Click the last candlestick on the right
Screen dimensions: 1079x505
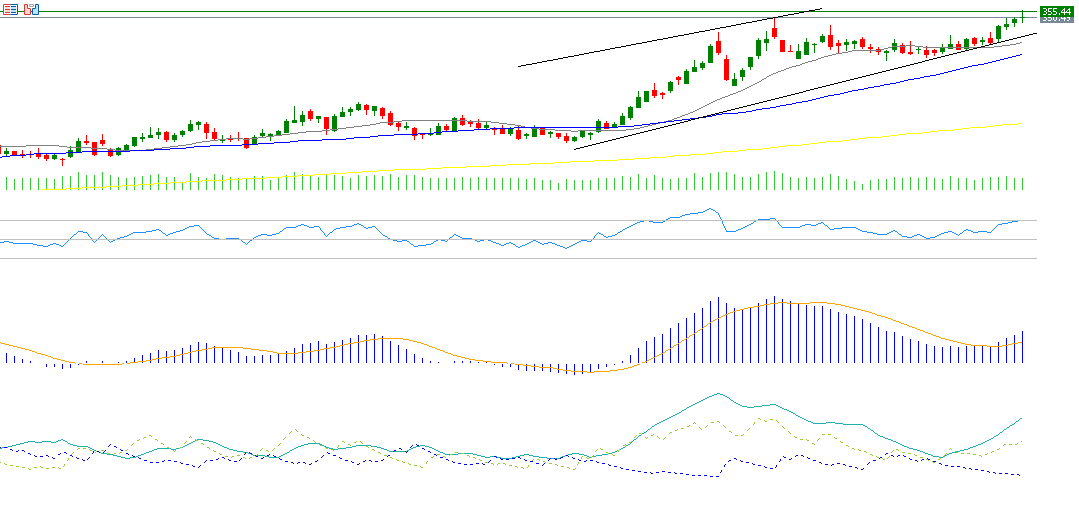[x=1022, y=17]
